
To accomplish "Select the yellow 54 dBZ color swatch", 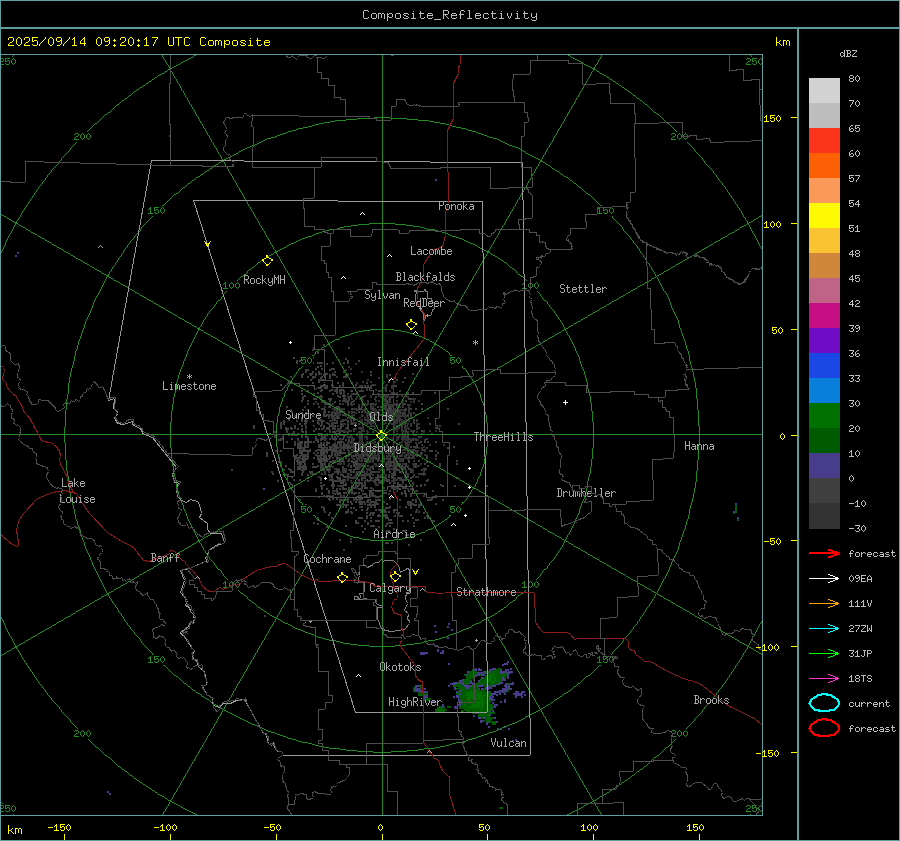I will (x=824, y=215).
